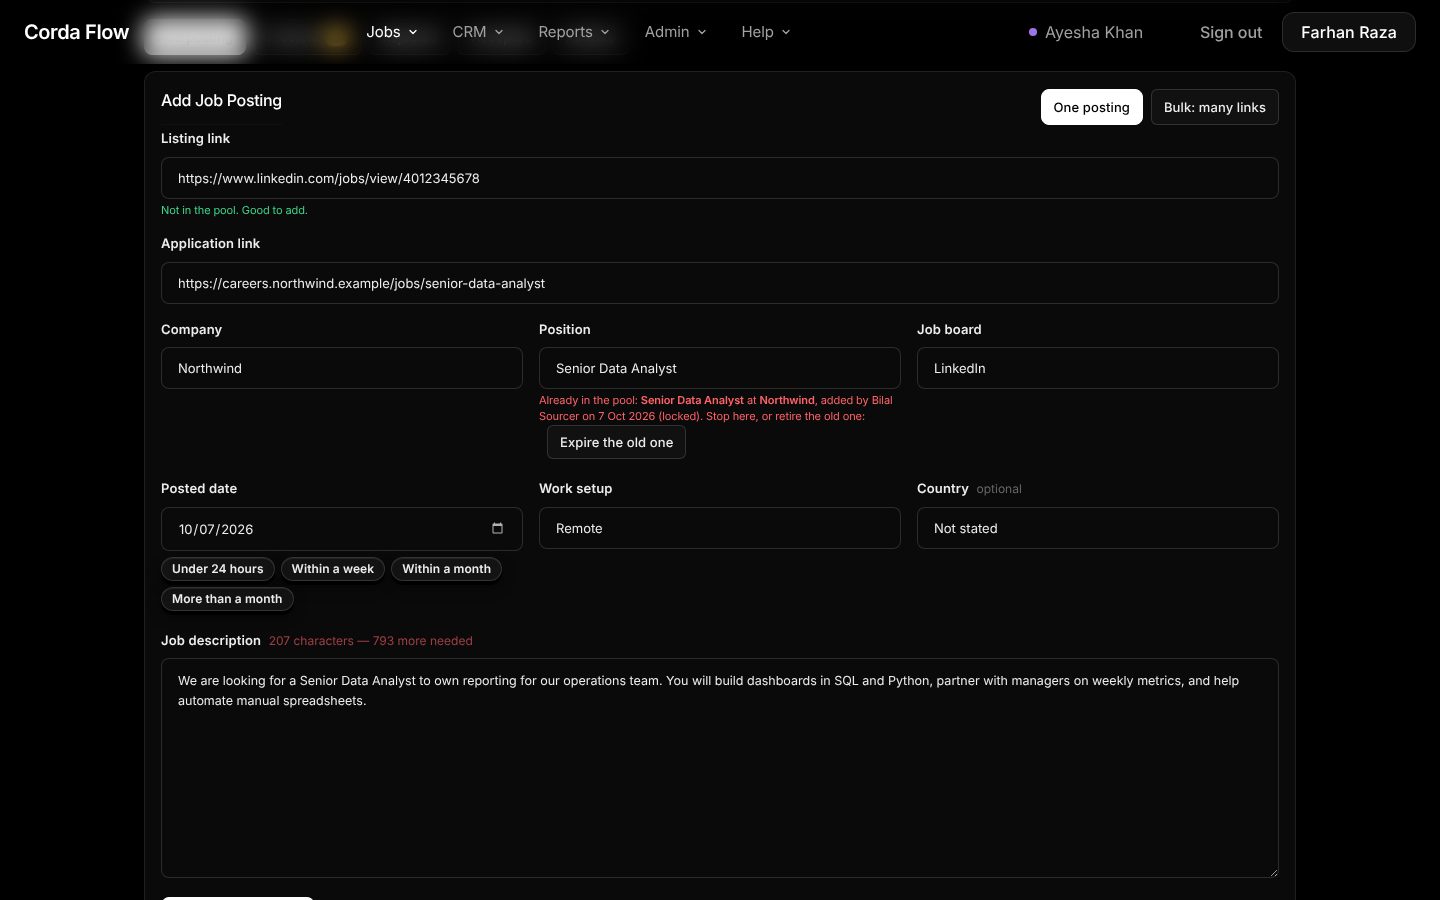Select the More than a month chip
This screenshot has height=900, width=1440.
[x=227, y=599]
